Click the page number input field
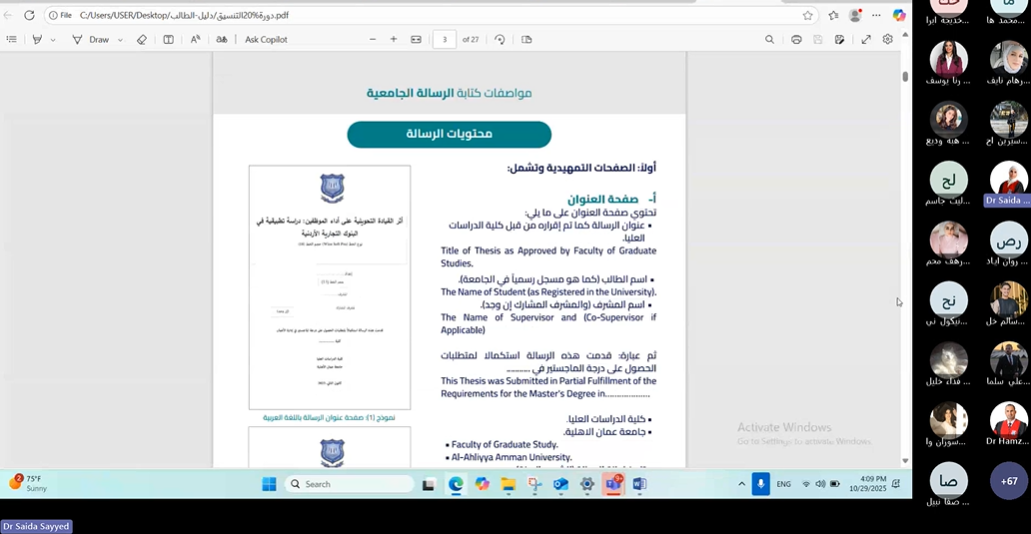 coord(445,40)
